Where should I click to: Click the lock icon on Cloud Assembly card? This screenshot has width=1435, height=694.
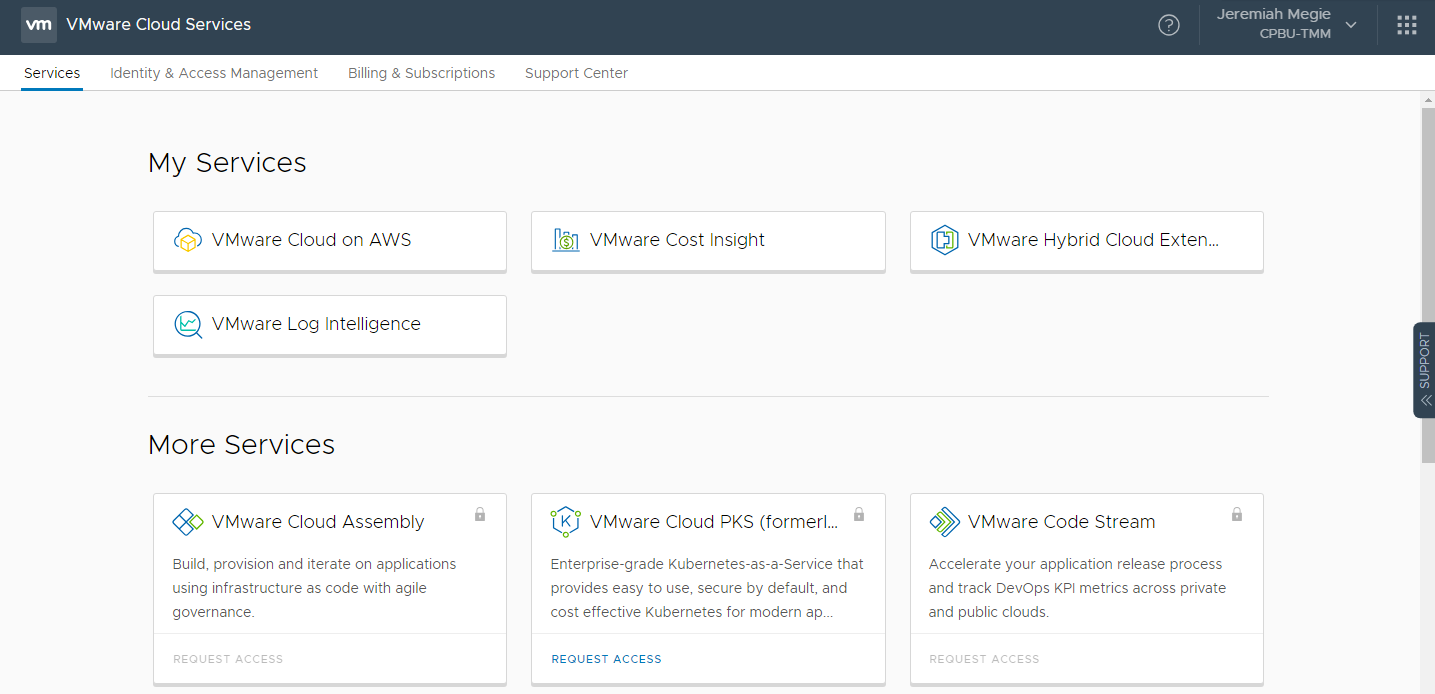click(x=480, y=514)
